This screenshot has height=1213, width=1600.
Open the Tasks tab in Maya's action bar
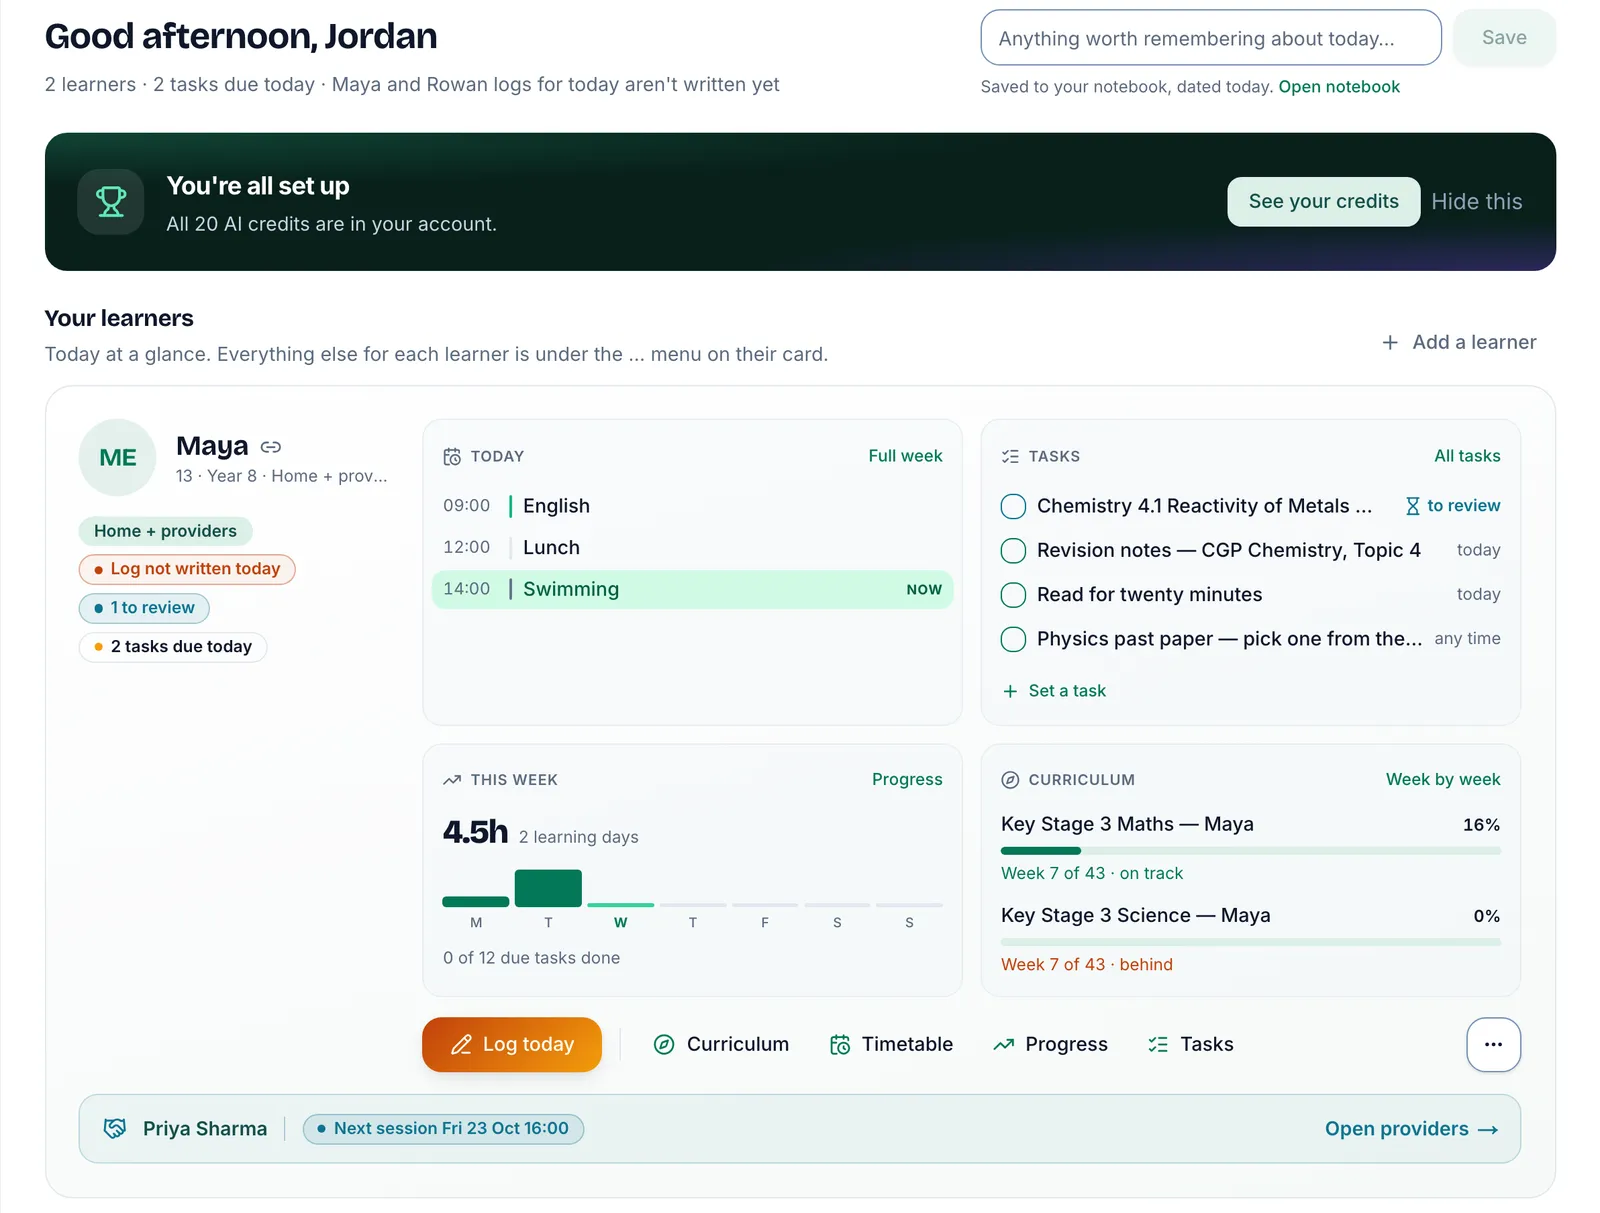pyautogui.click(x=1190, y=1044)
